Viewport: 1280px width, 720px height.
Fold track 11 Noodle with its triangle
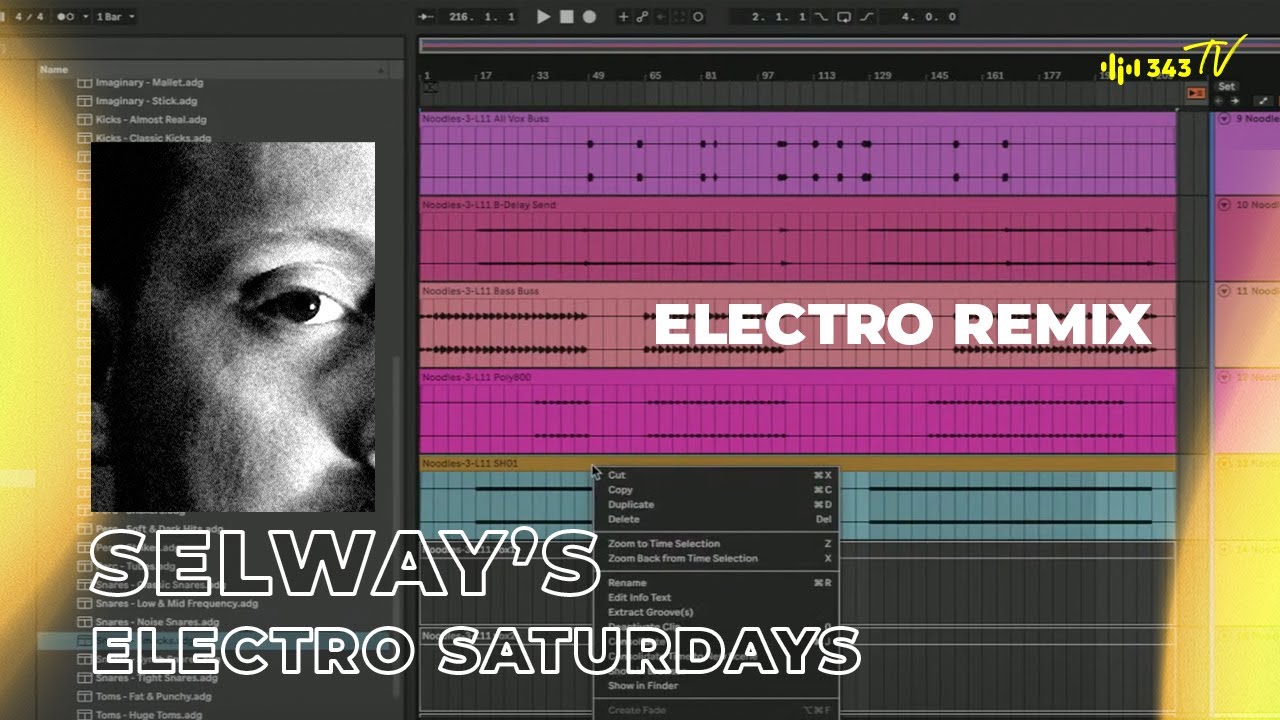(x=1224, y=291)
